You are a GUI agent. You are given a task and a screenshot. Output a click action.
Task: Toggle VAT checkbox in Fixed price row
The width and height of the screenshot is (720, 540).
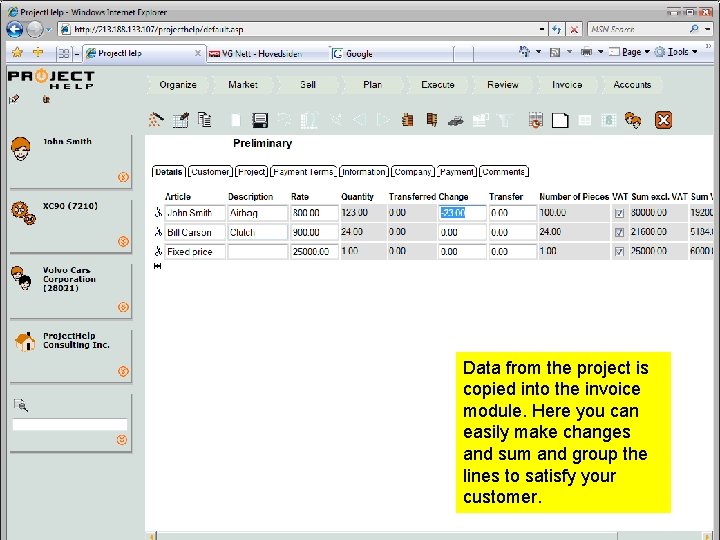pyautogui.click(x=619, y=252)
